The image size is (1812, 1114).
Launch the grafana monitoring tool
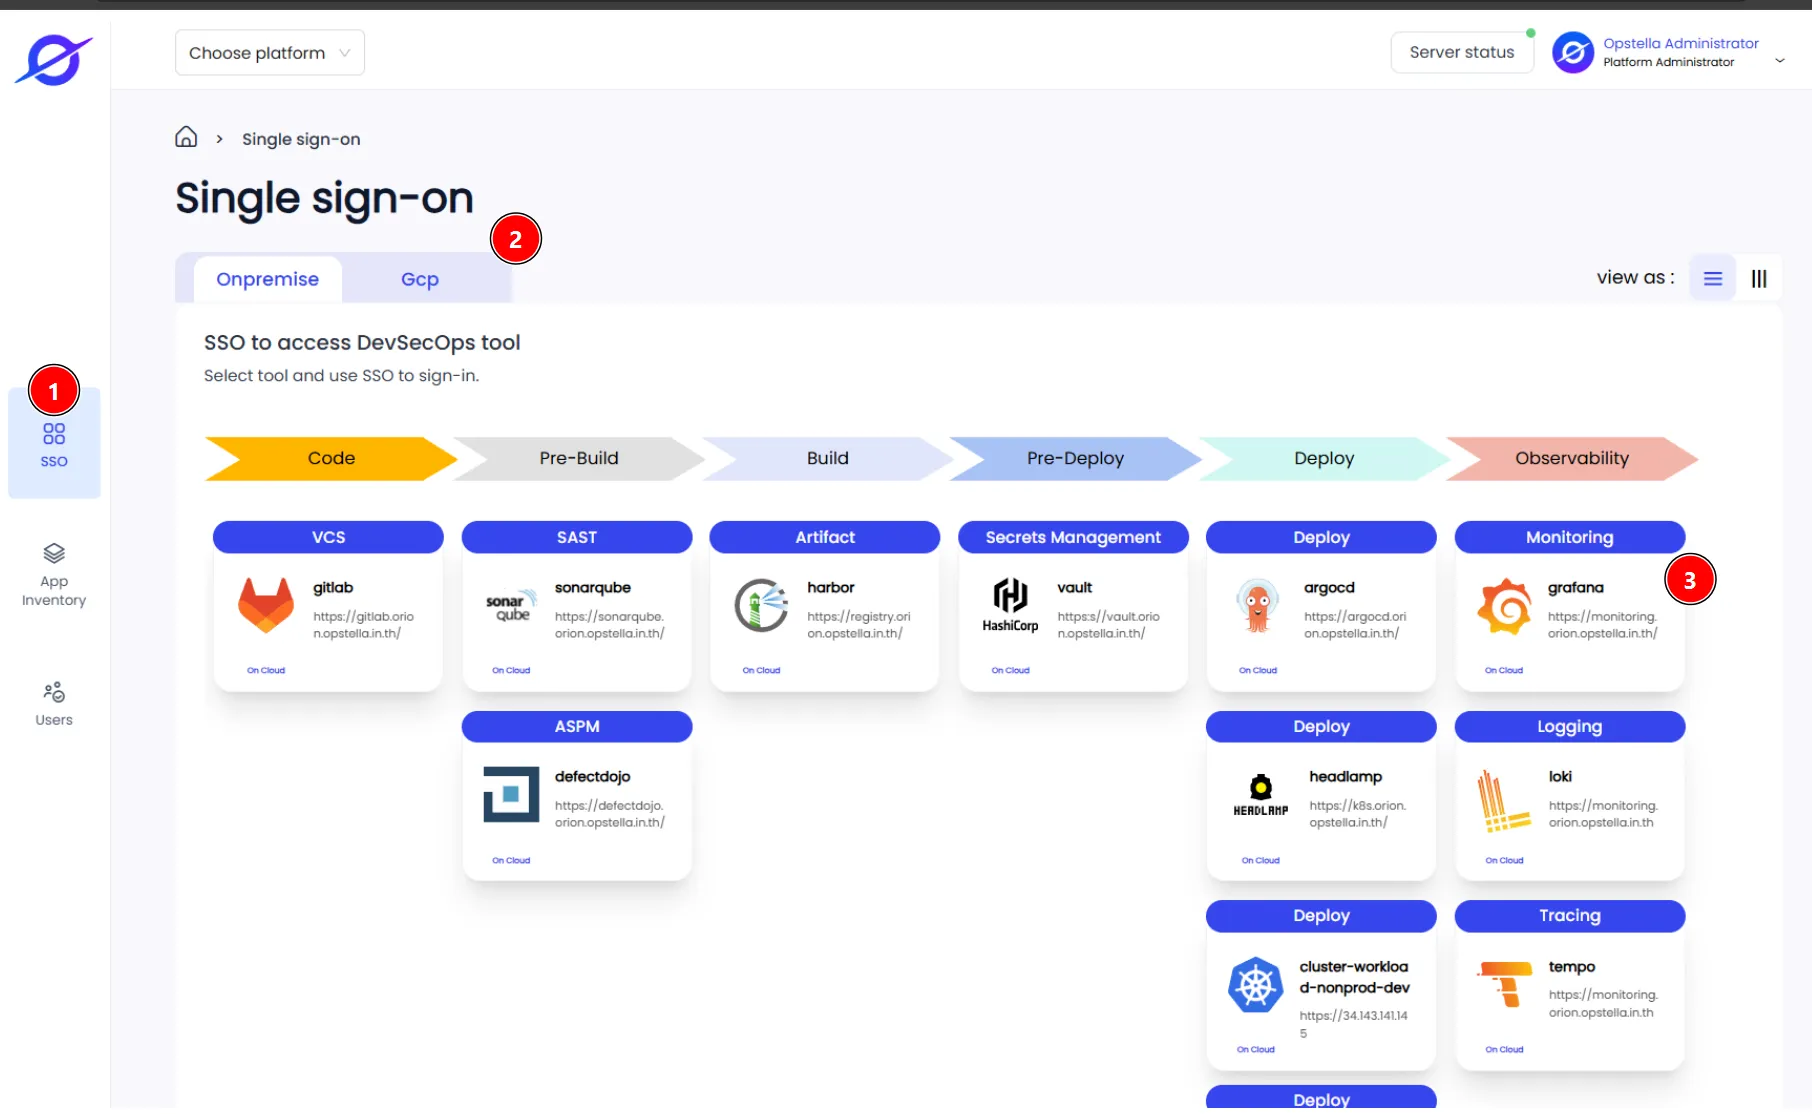coord(1570,621)
